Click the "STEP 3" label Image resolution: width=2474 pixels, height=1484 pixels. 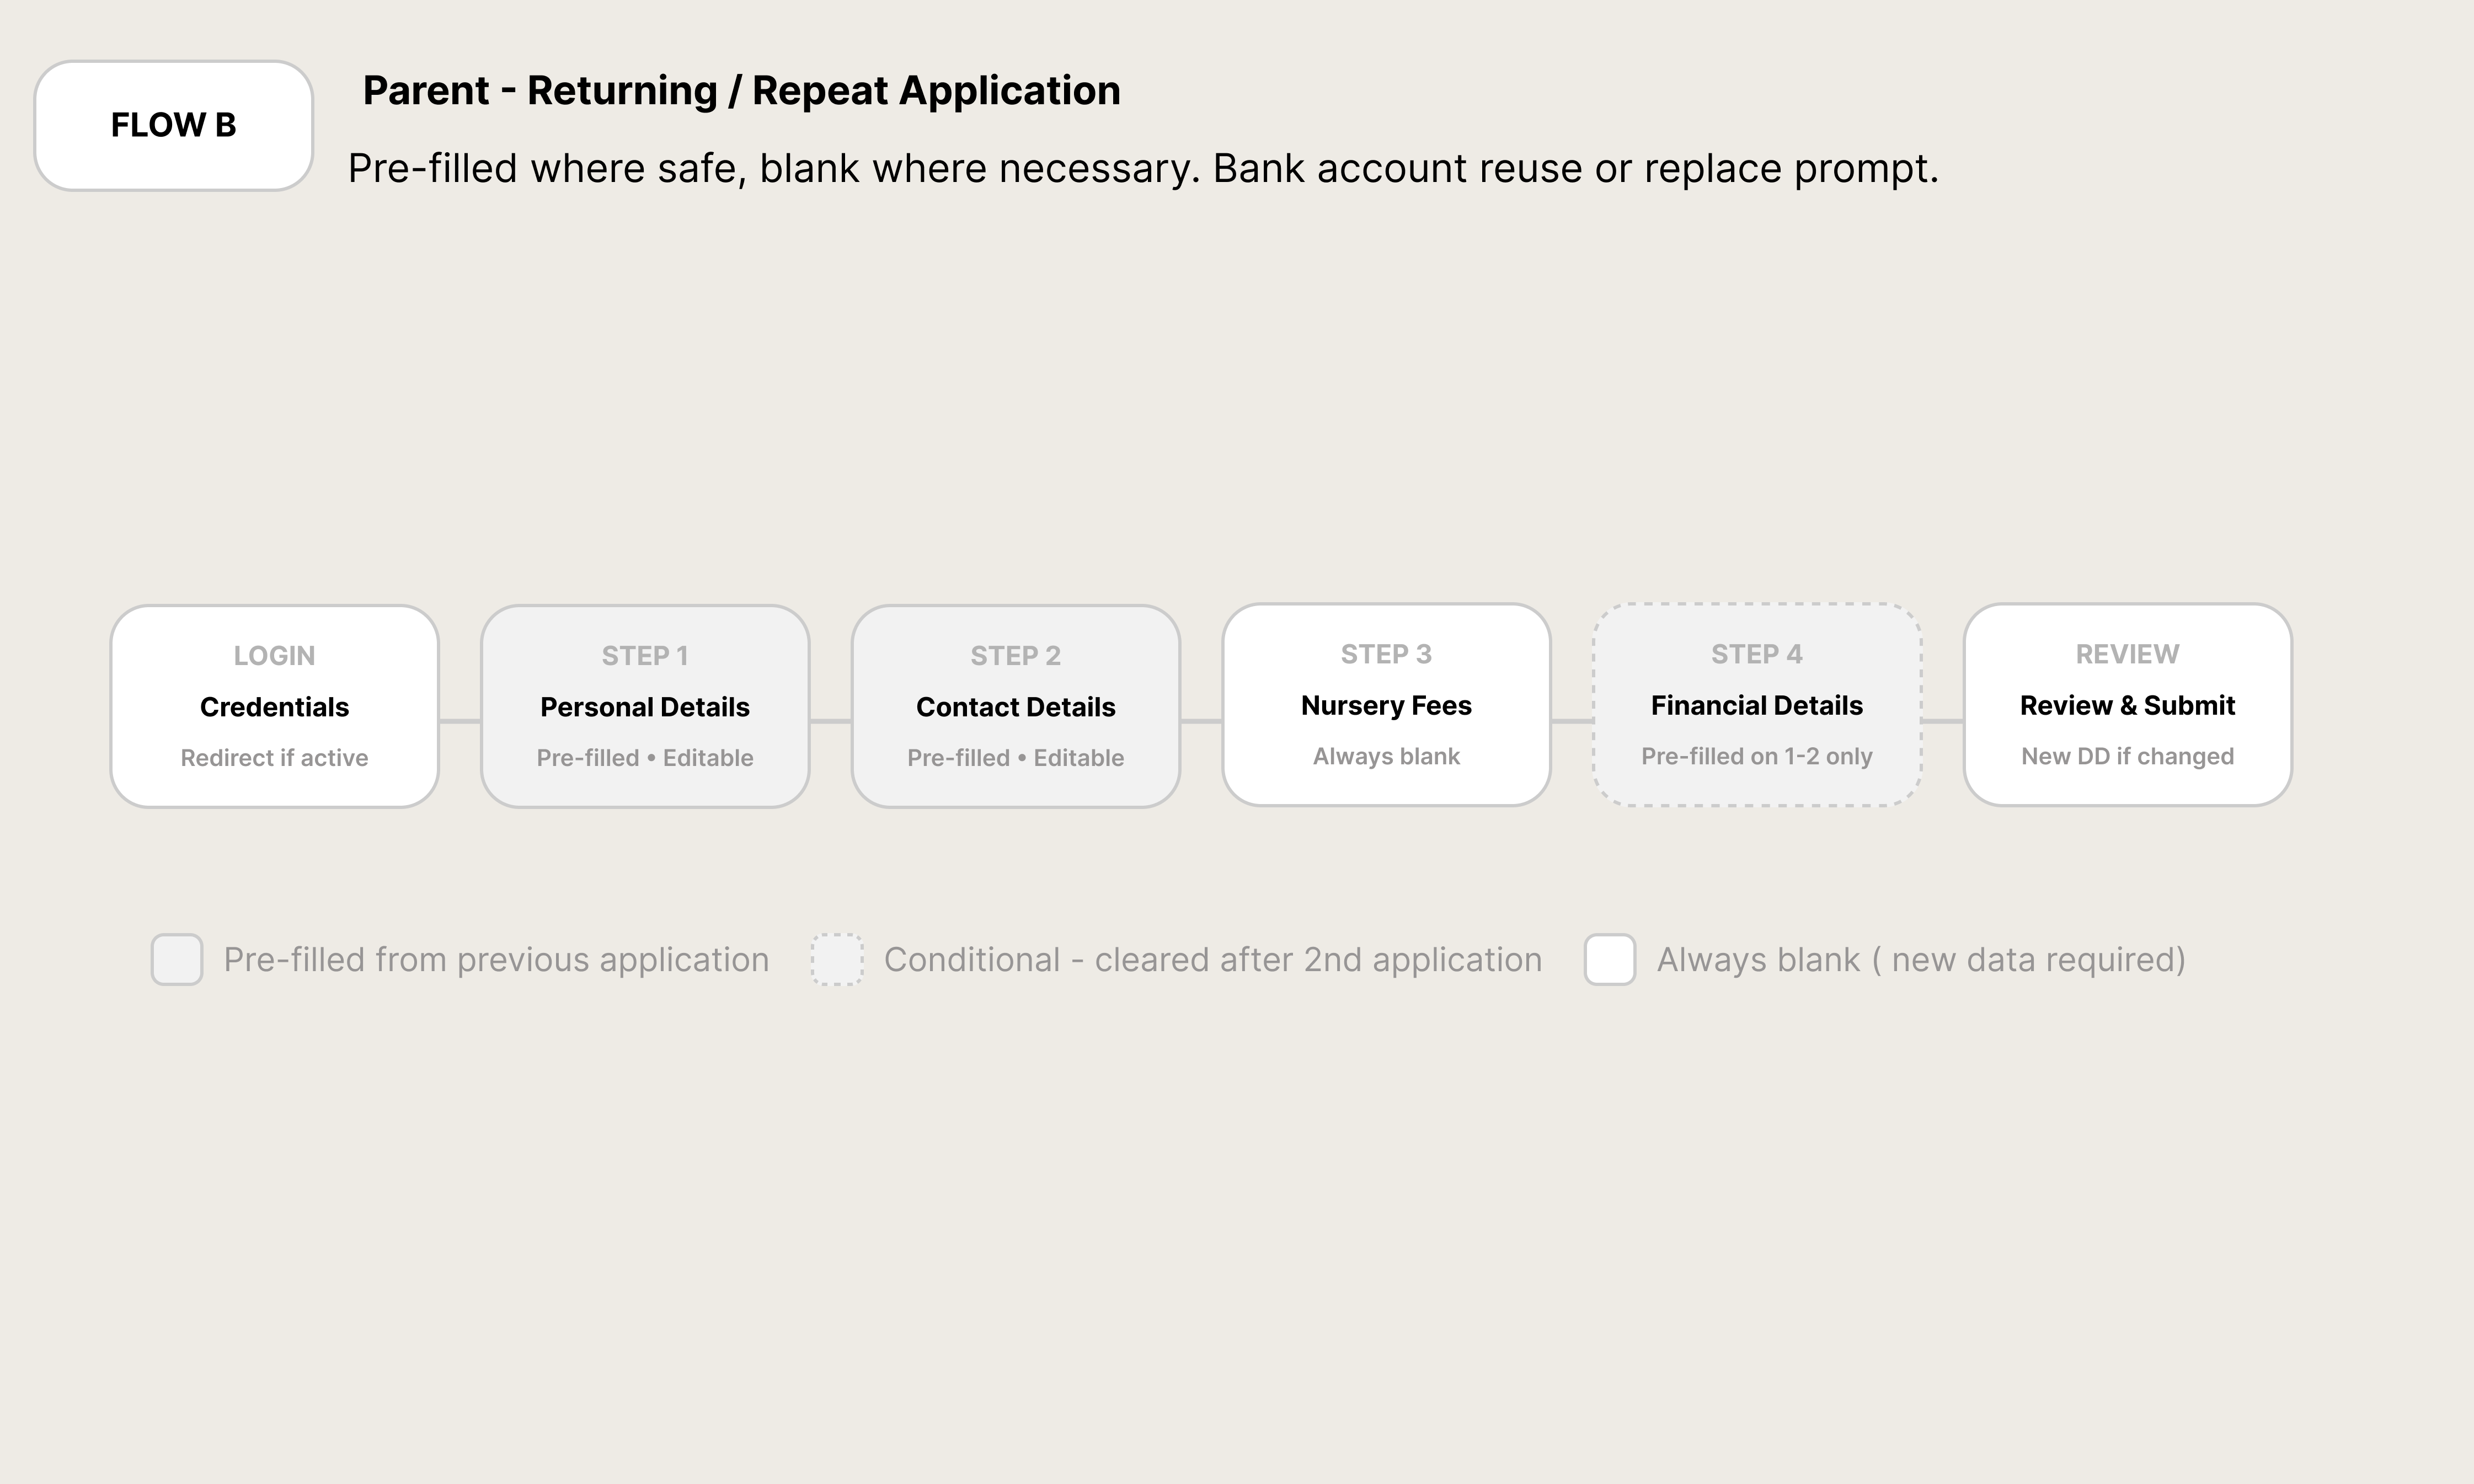[1386, 654]
